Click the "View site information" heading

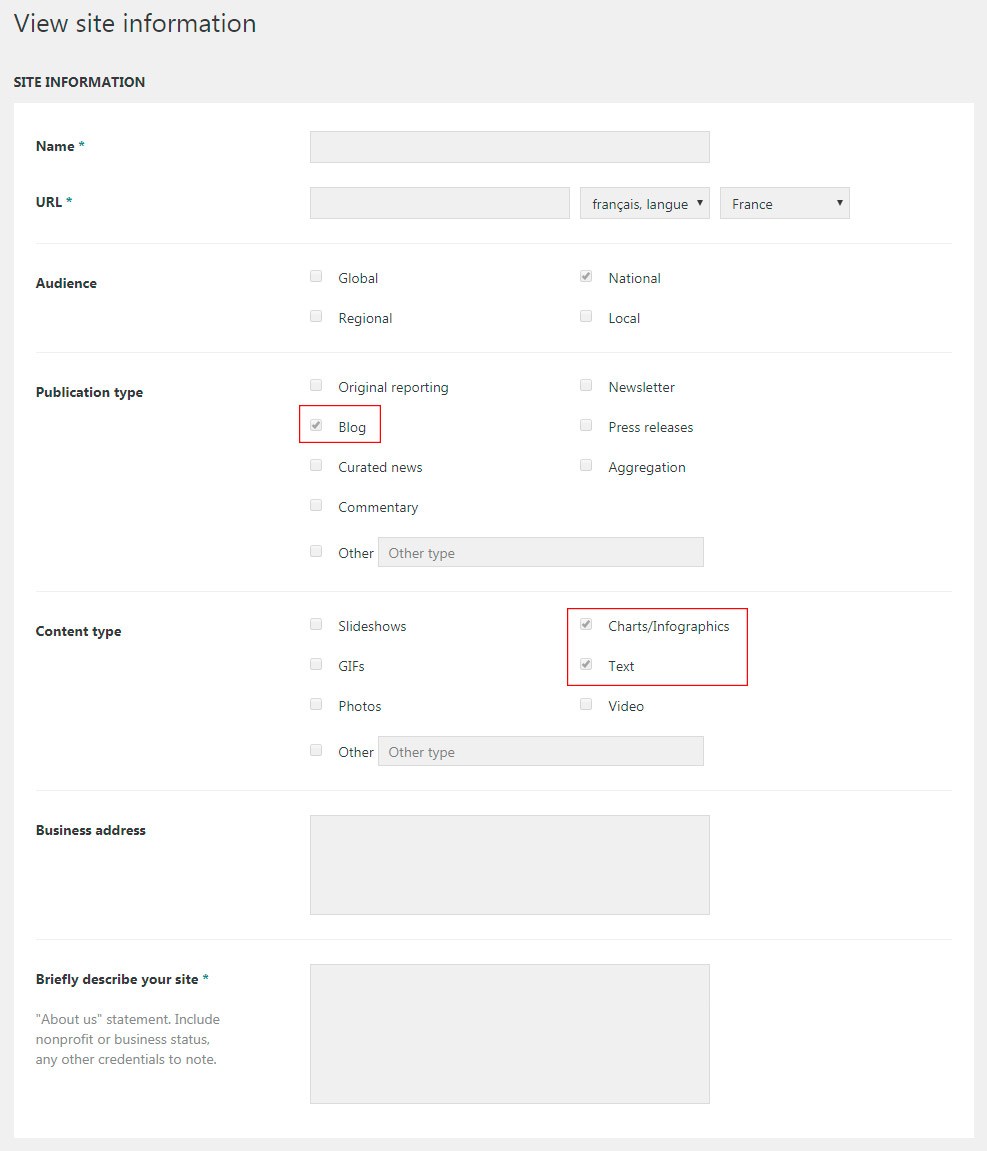coord(135,23)
